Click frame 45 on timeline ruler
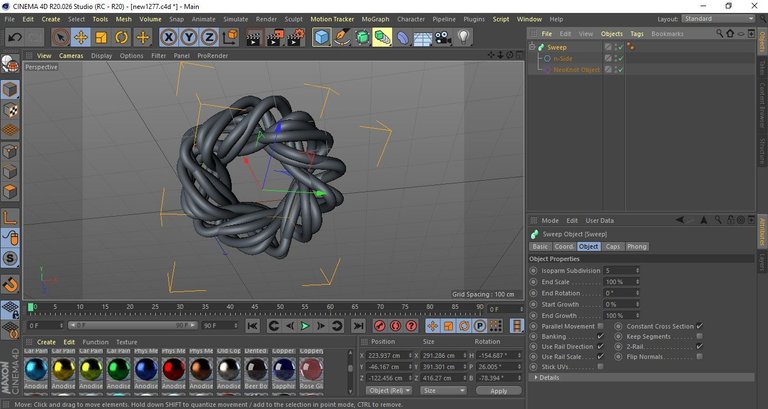Viewport: 768px width, 409px height. [255, 307]
